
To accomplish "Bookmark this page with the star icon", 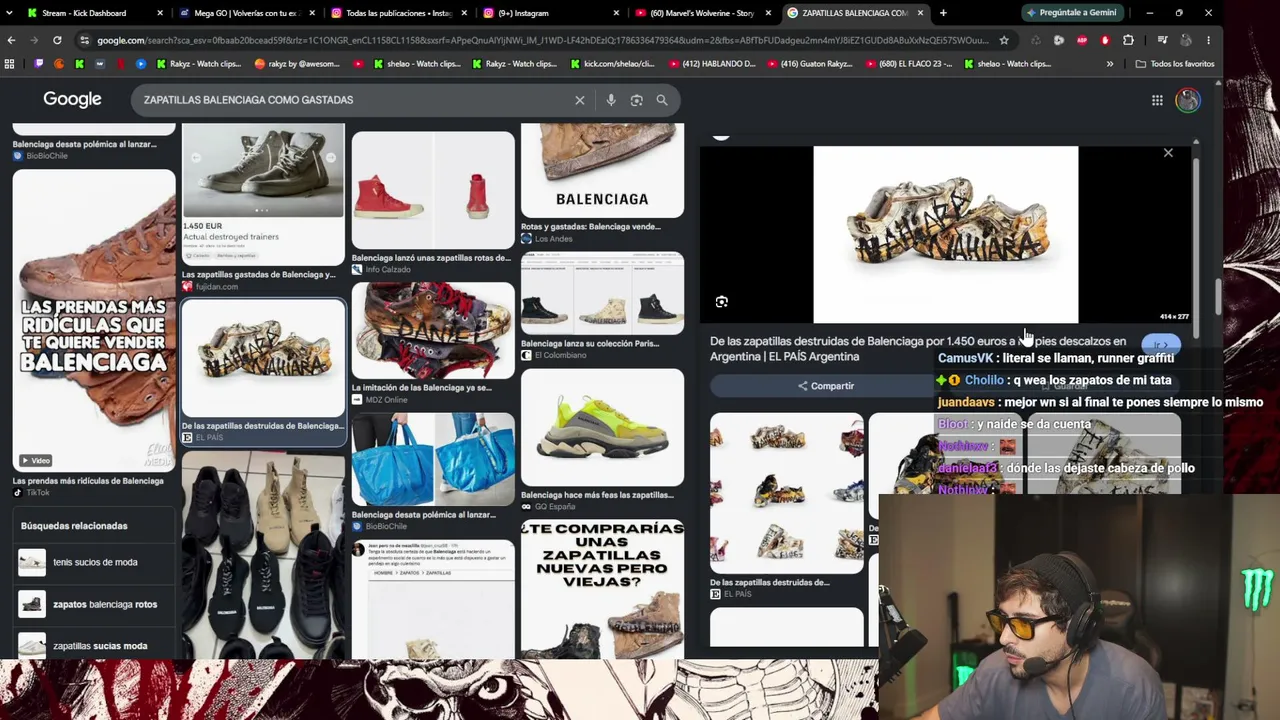I will [1003, 40].
